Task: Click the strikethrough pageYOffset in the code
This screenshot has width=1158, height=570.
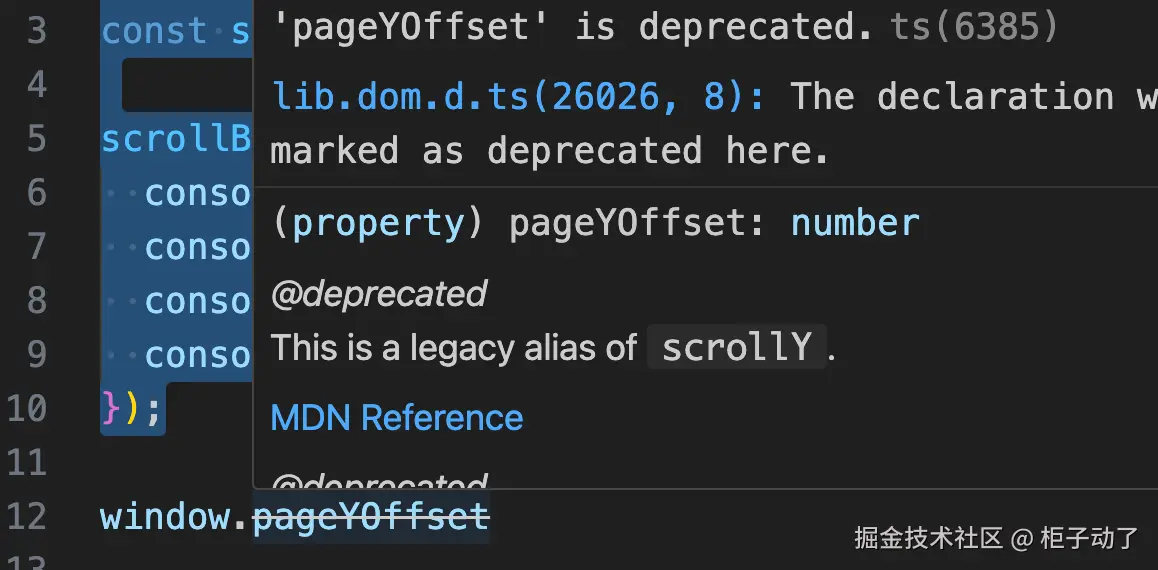Action: coord(371,516)
